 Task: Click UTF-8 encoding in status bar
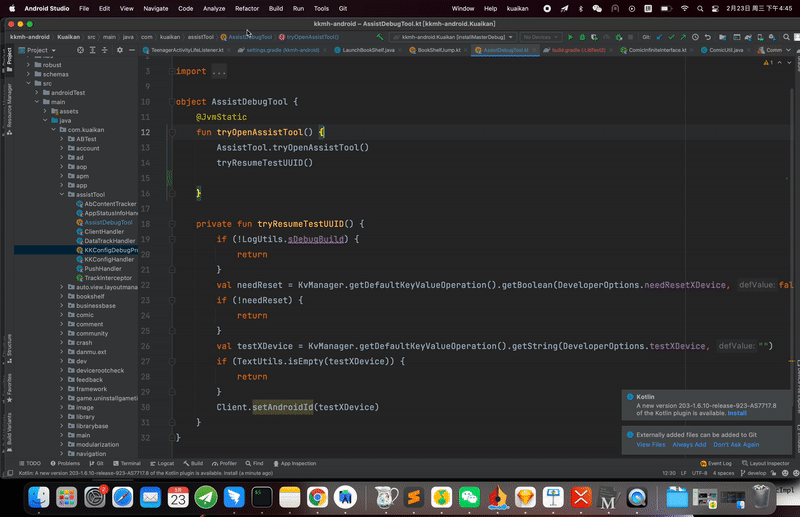[x=699, y=473]
